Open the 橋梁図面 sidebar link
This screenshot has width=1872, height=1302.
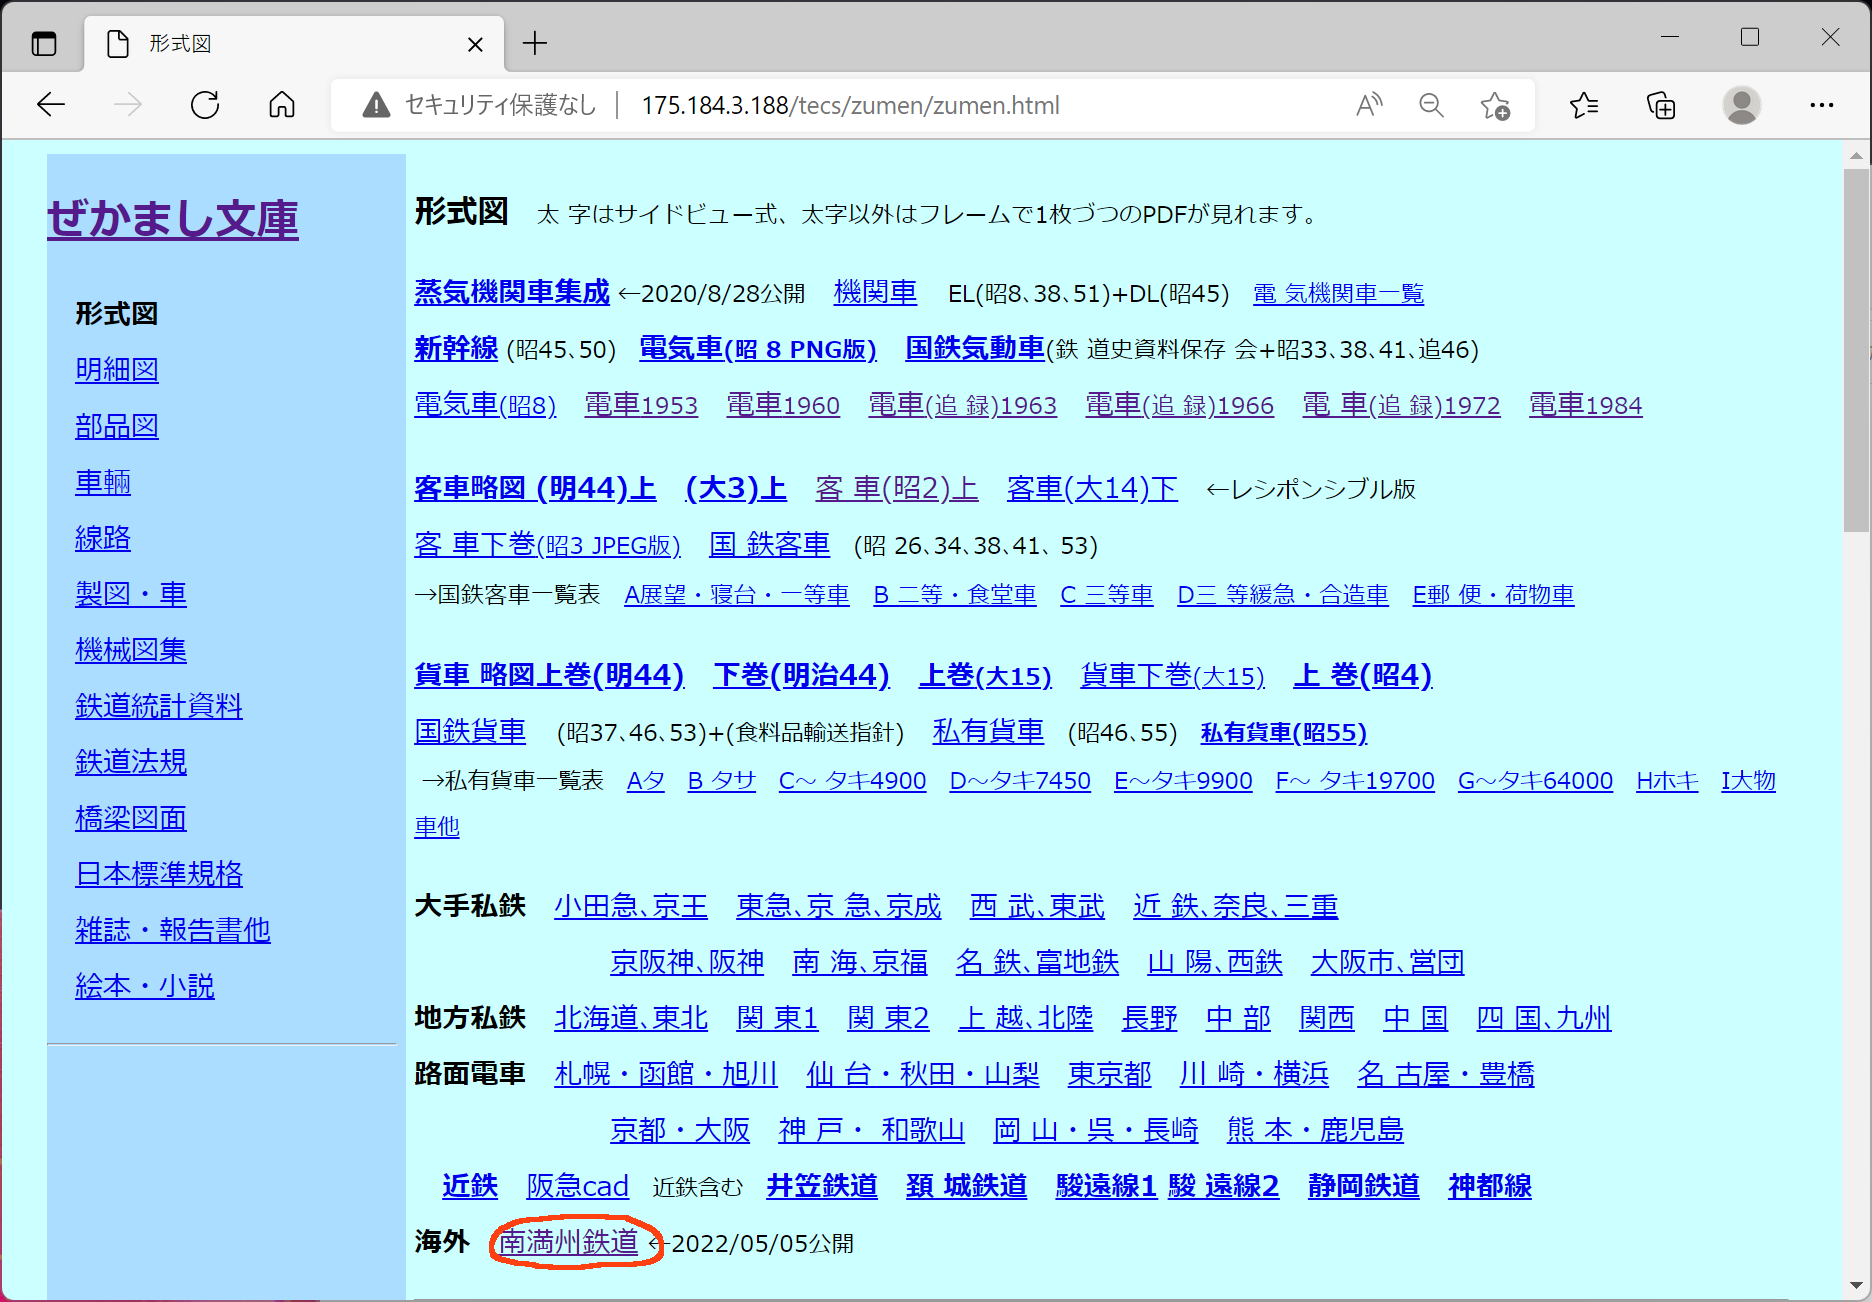[131, 818]
